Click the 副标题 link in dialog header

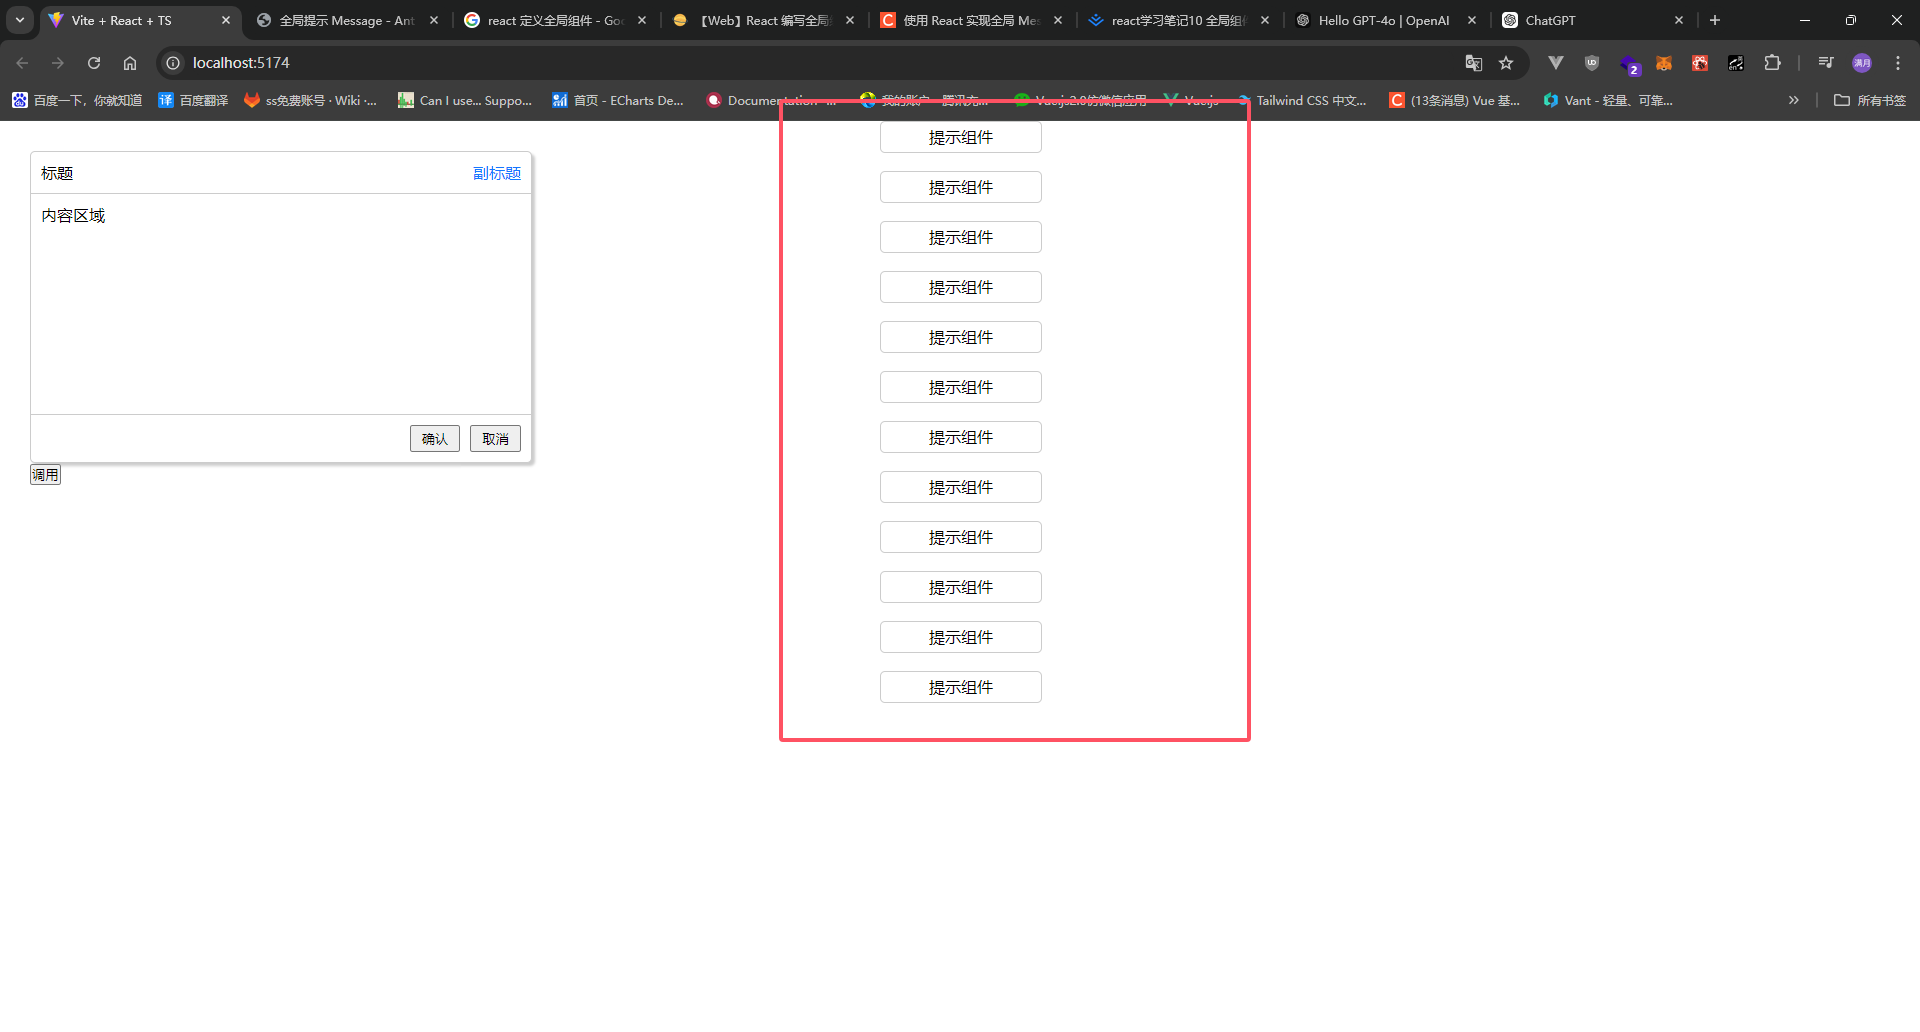coord(496,173)
